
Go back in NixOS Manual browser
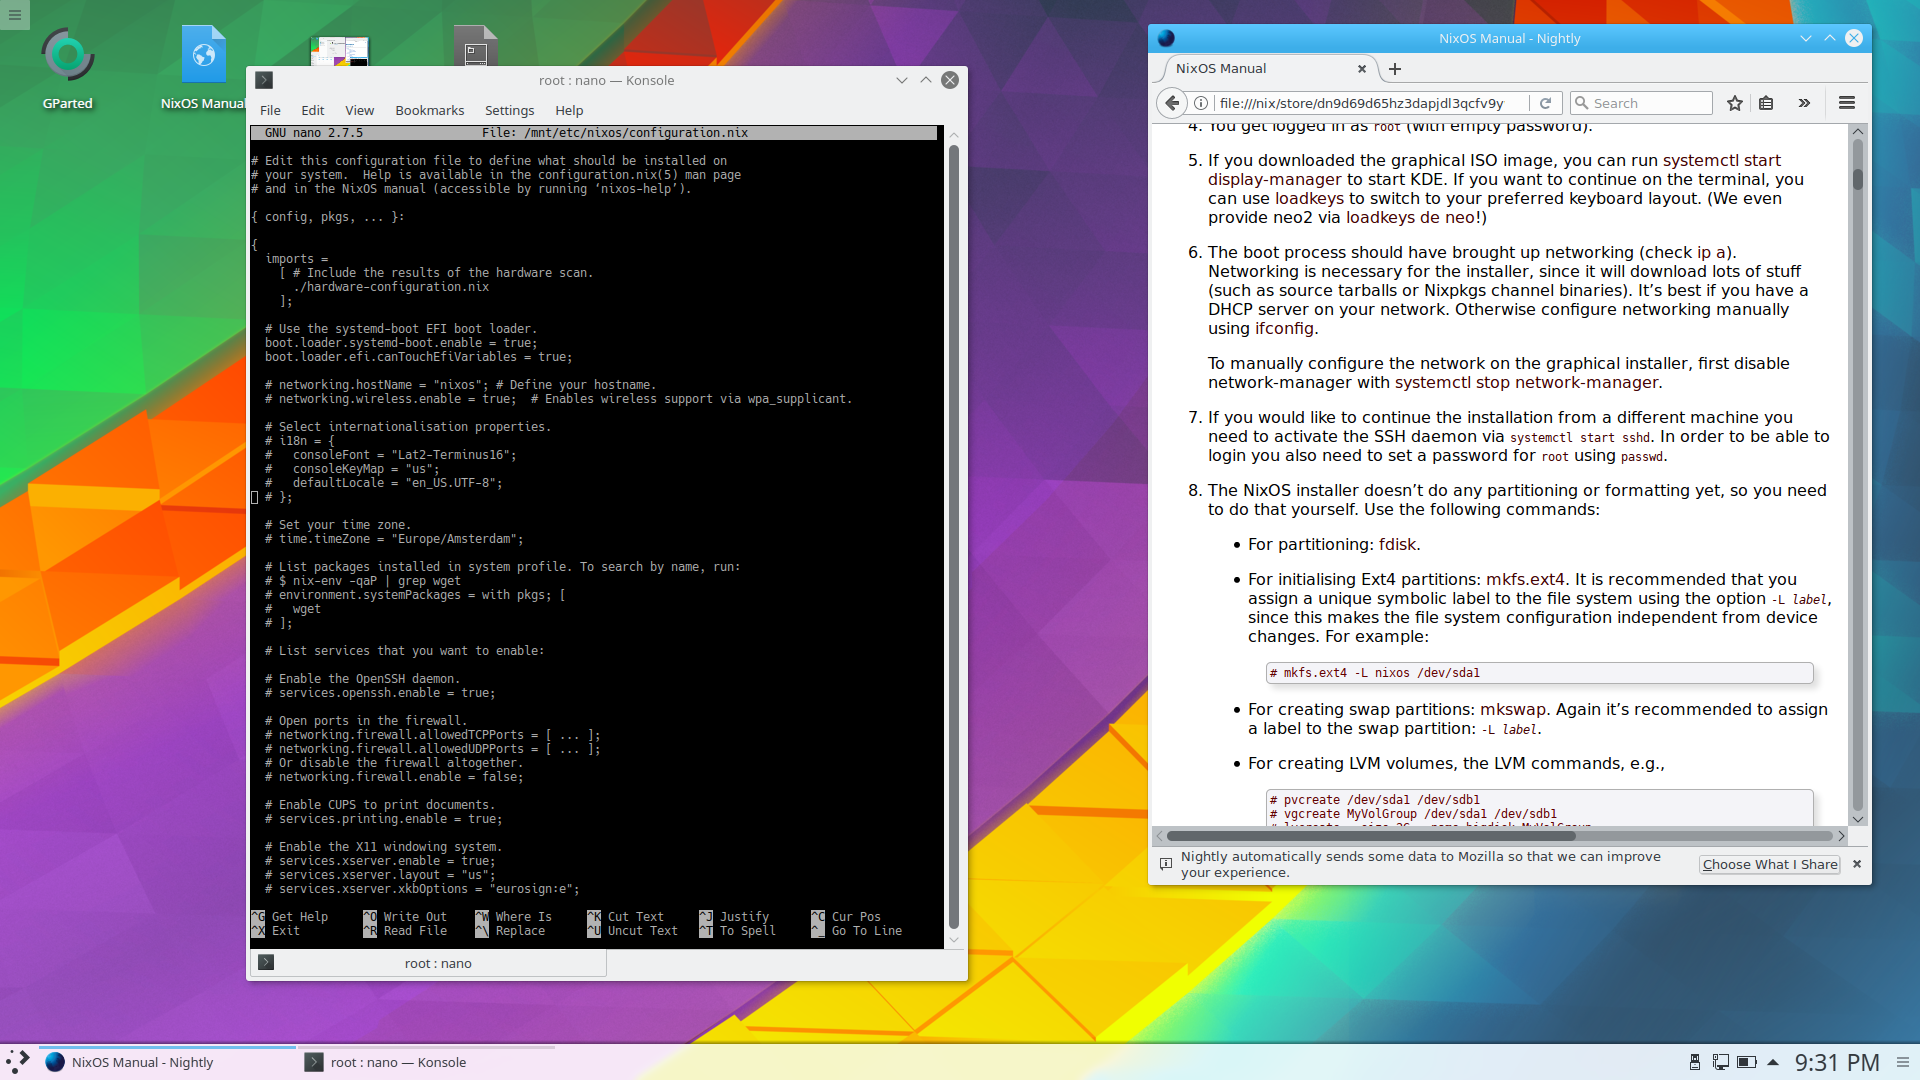1172,103
